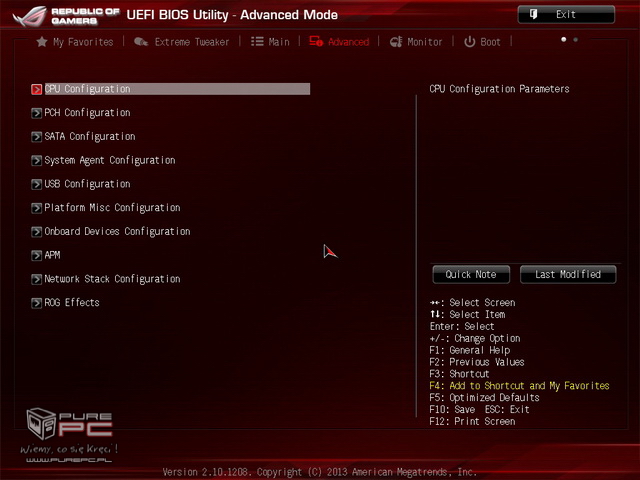Click 'F5: Optimized Defaults' hint
640x480 pixels.
pos(484,398)
